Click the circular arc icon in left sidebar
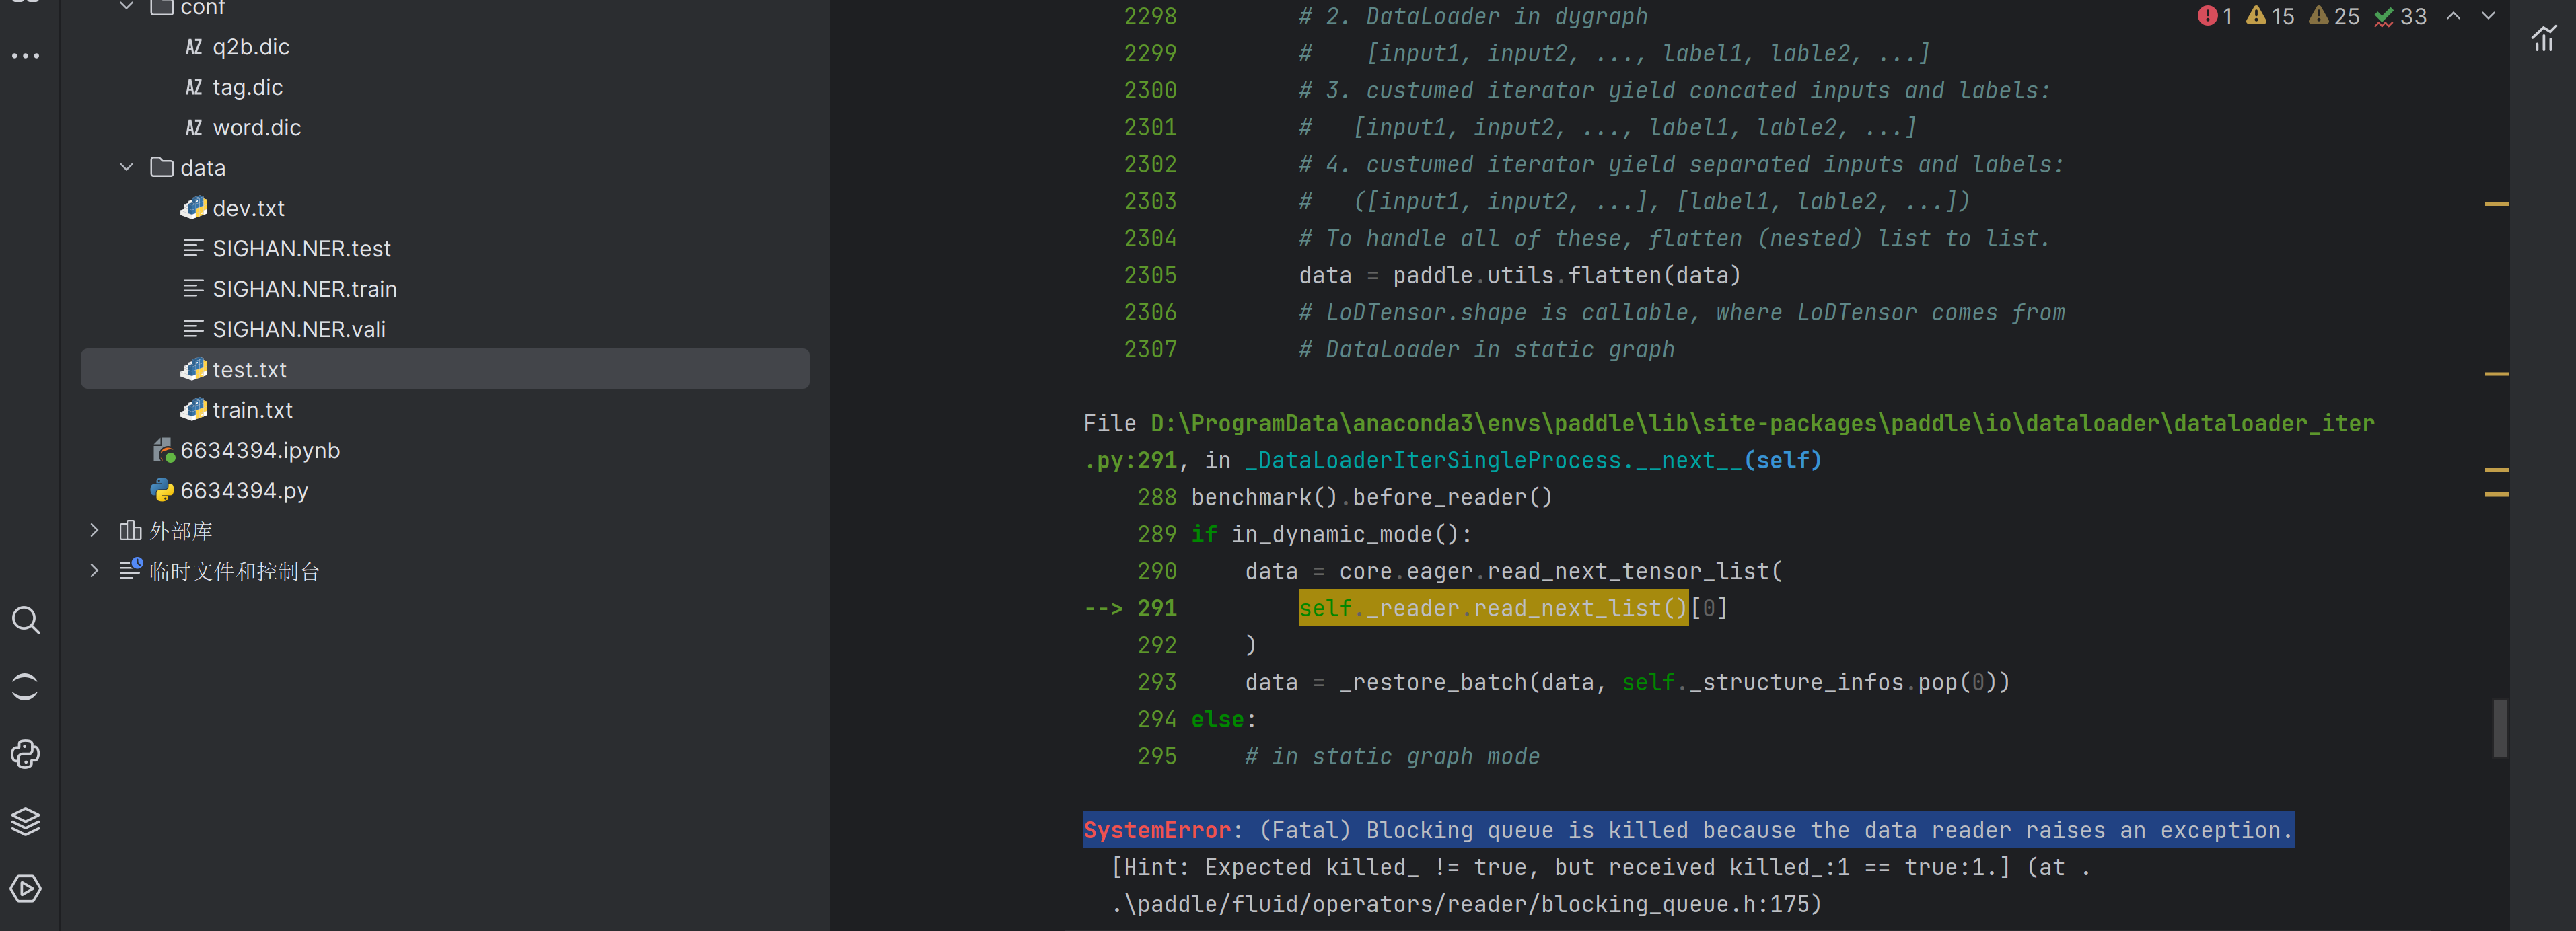This screenshot has height=931, width=2576. (x=25, y=687)
